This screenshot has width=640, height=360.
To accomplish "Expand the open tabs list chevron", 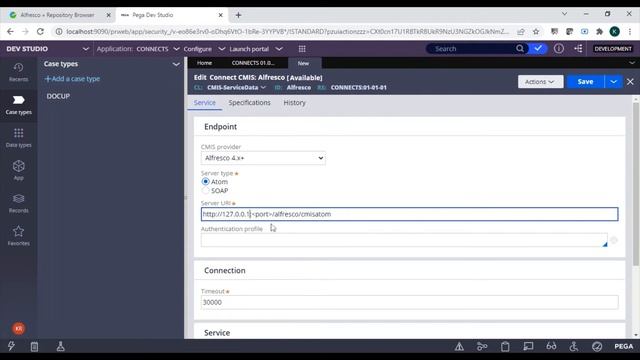I will coord(632,63).
